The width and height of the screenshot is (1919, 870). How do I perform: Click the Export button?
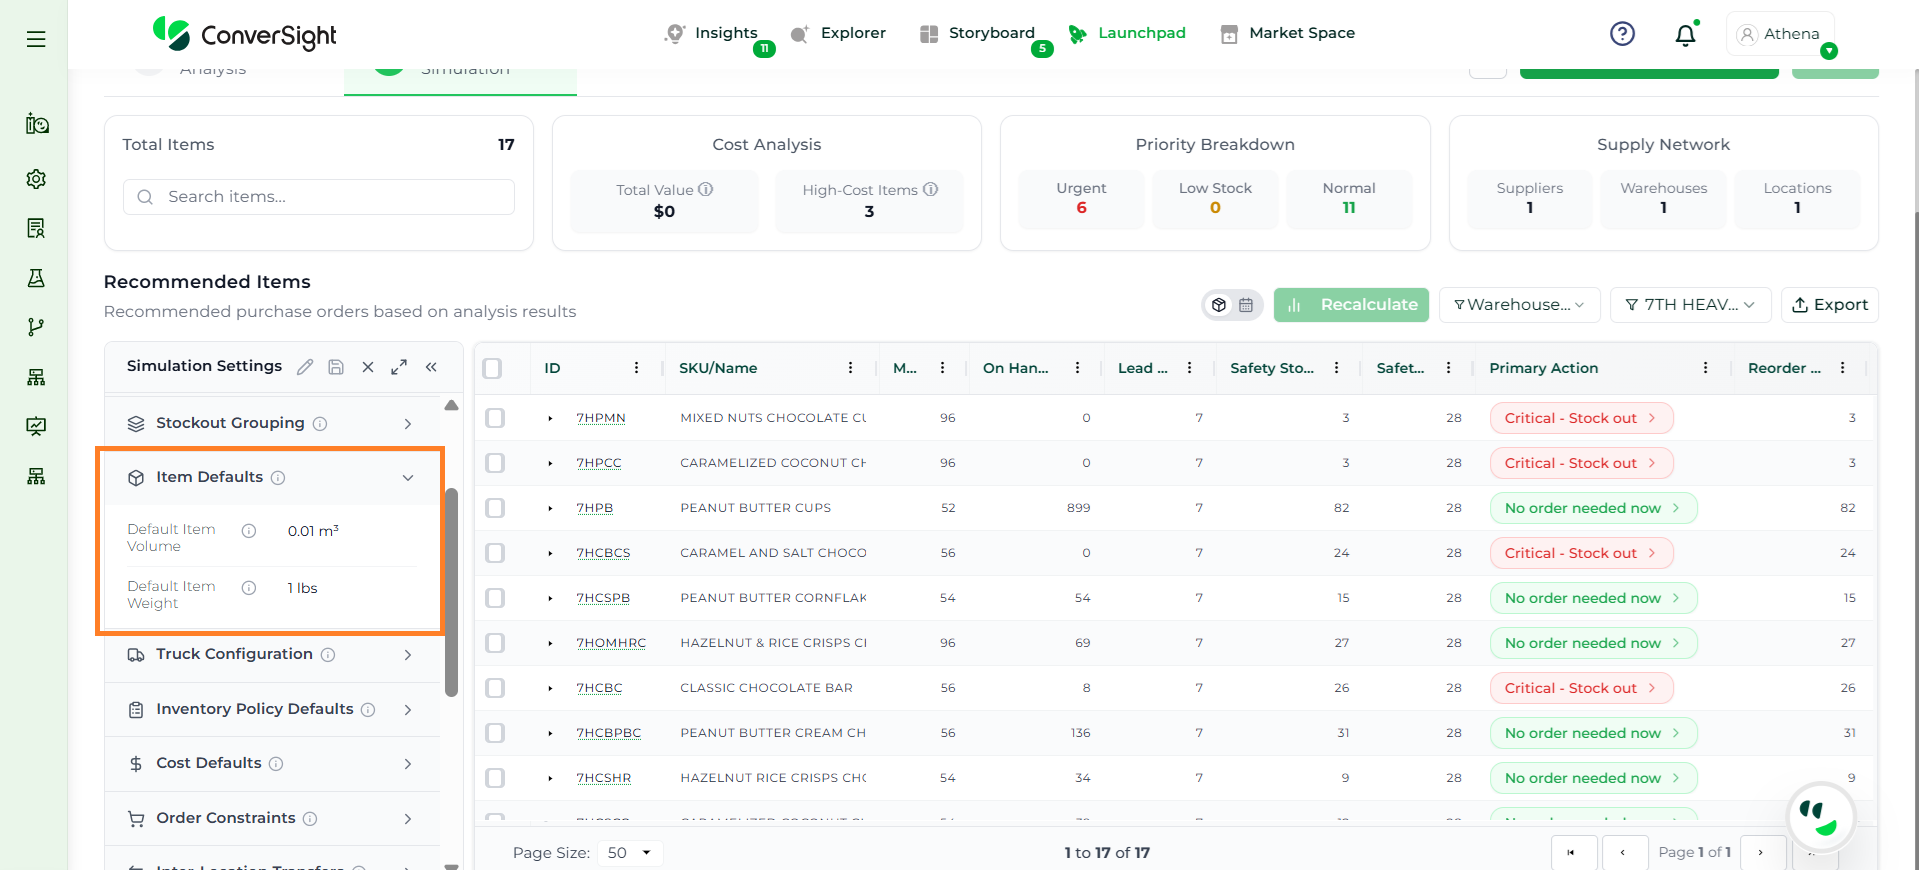pos(1829,305)
